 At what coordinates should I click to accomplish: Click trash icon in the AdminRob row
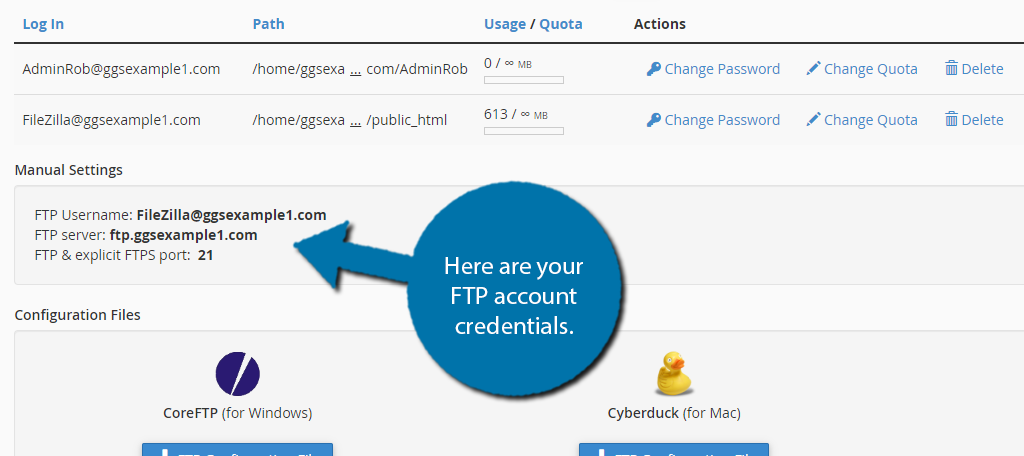tap(951, 69)
